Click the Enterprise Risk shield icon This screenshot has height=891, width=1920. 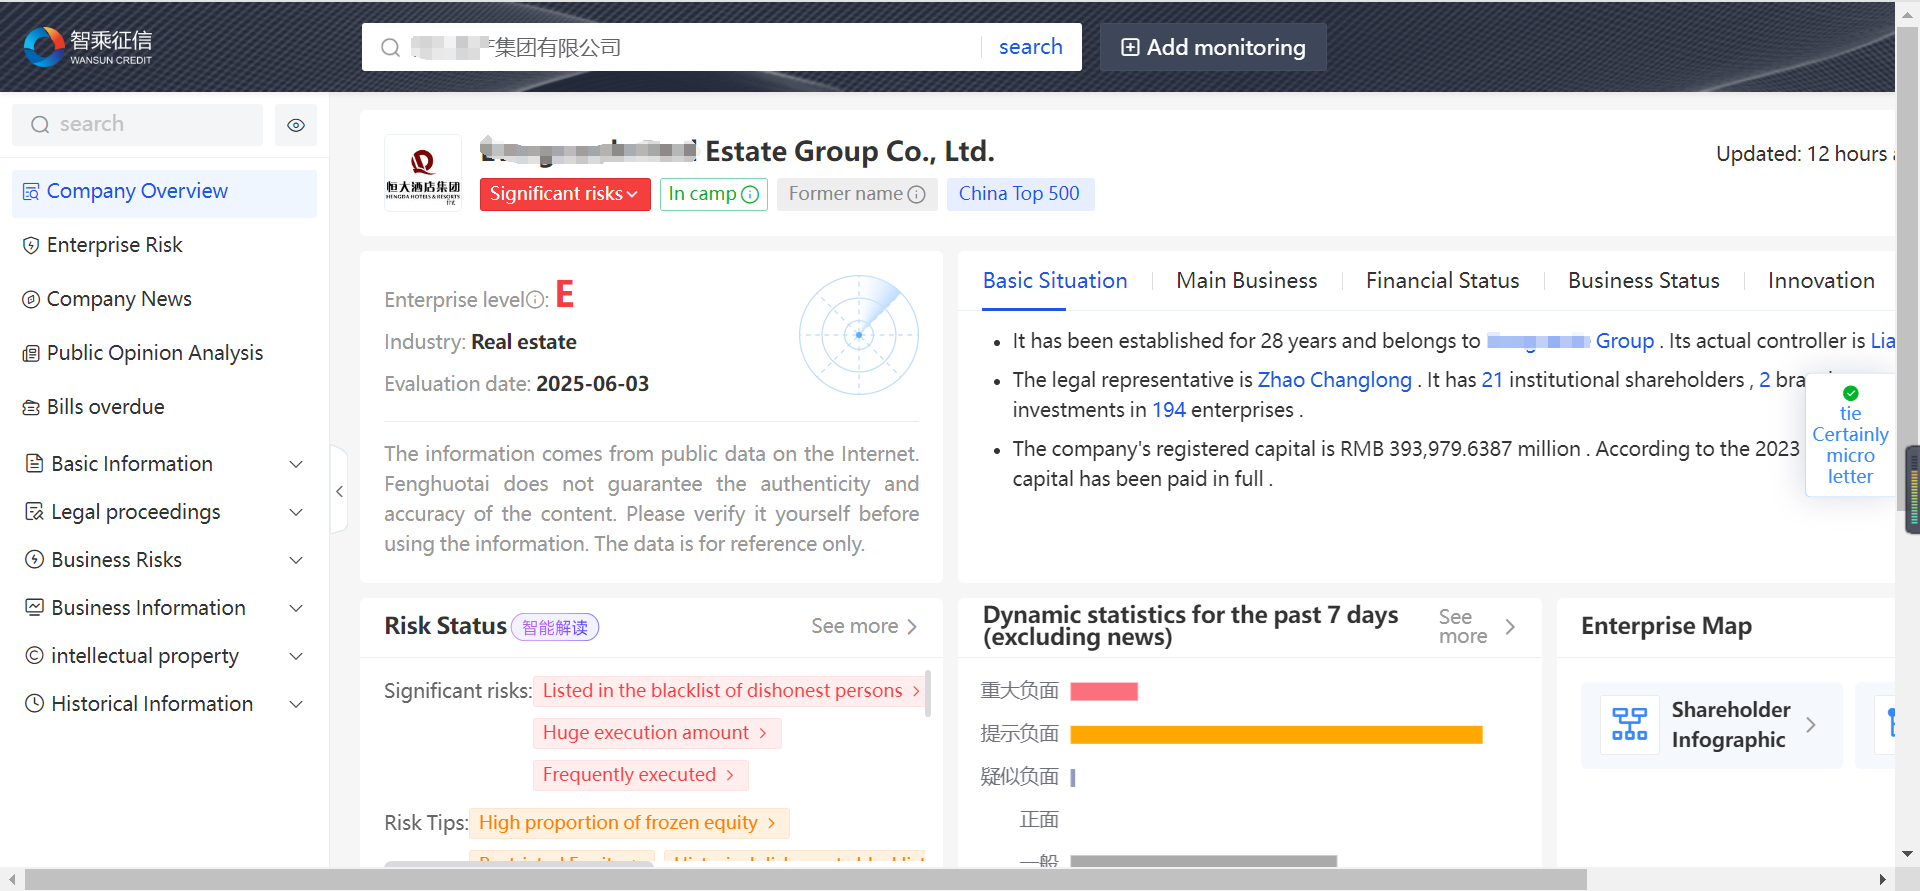pyautogui.click(x=31, y=245)
